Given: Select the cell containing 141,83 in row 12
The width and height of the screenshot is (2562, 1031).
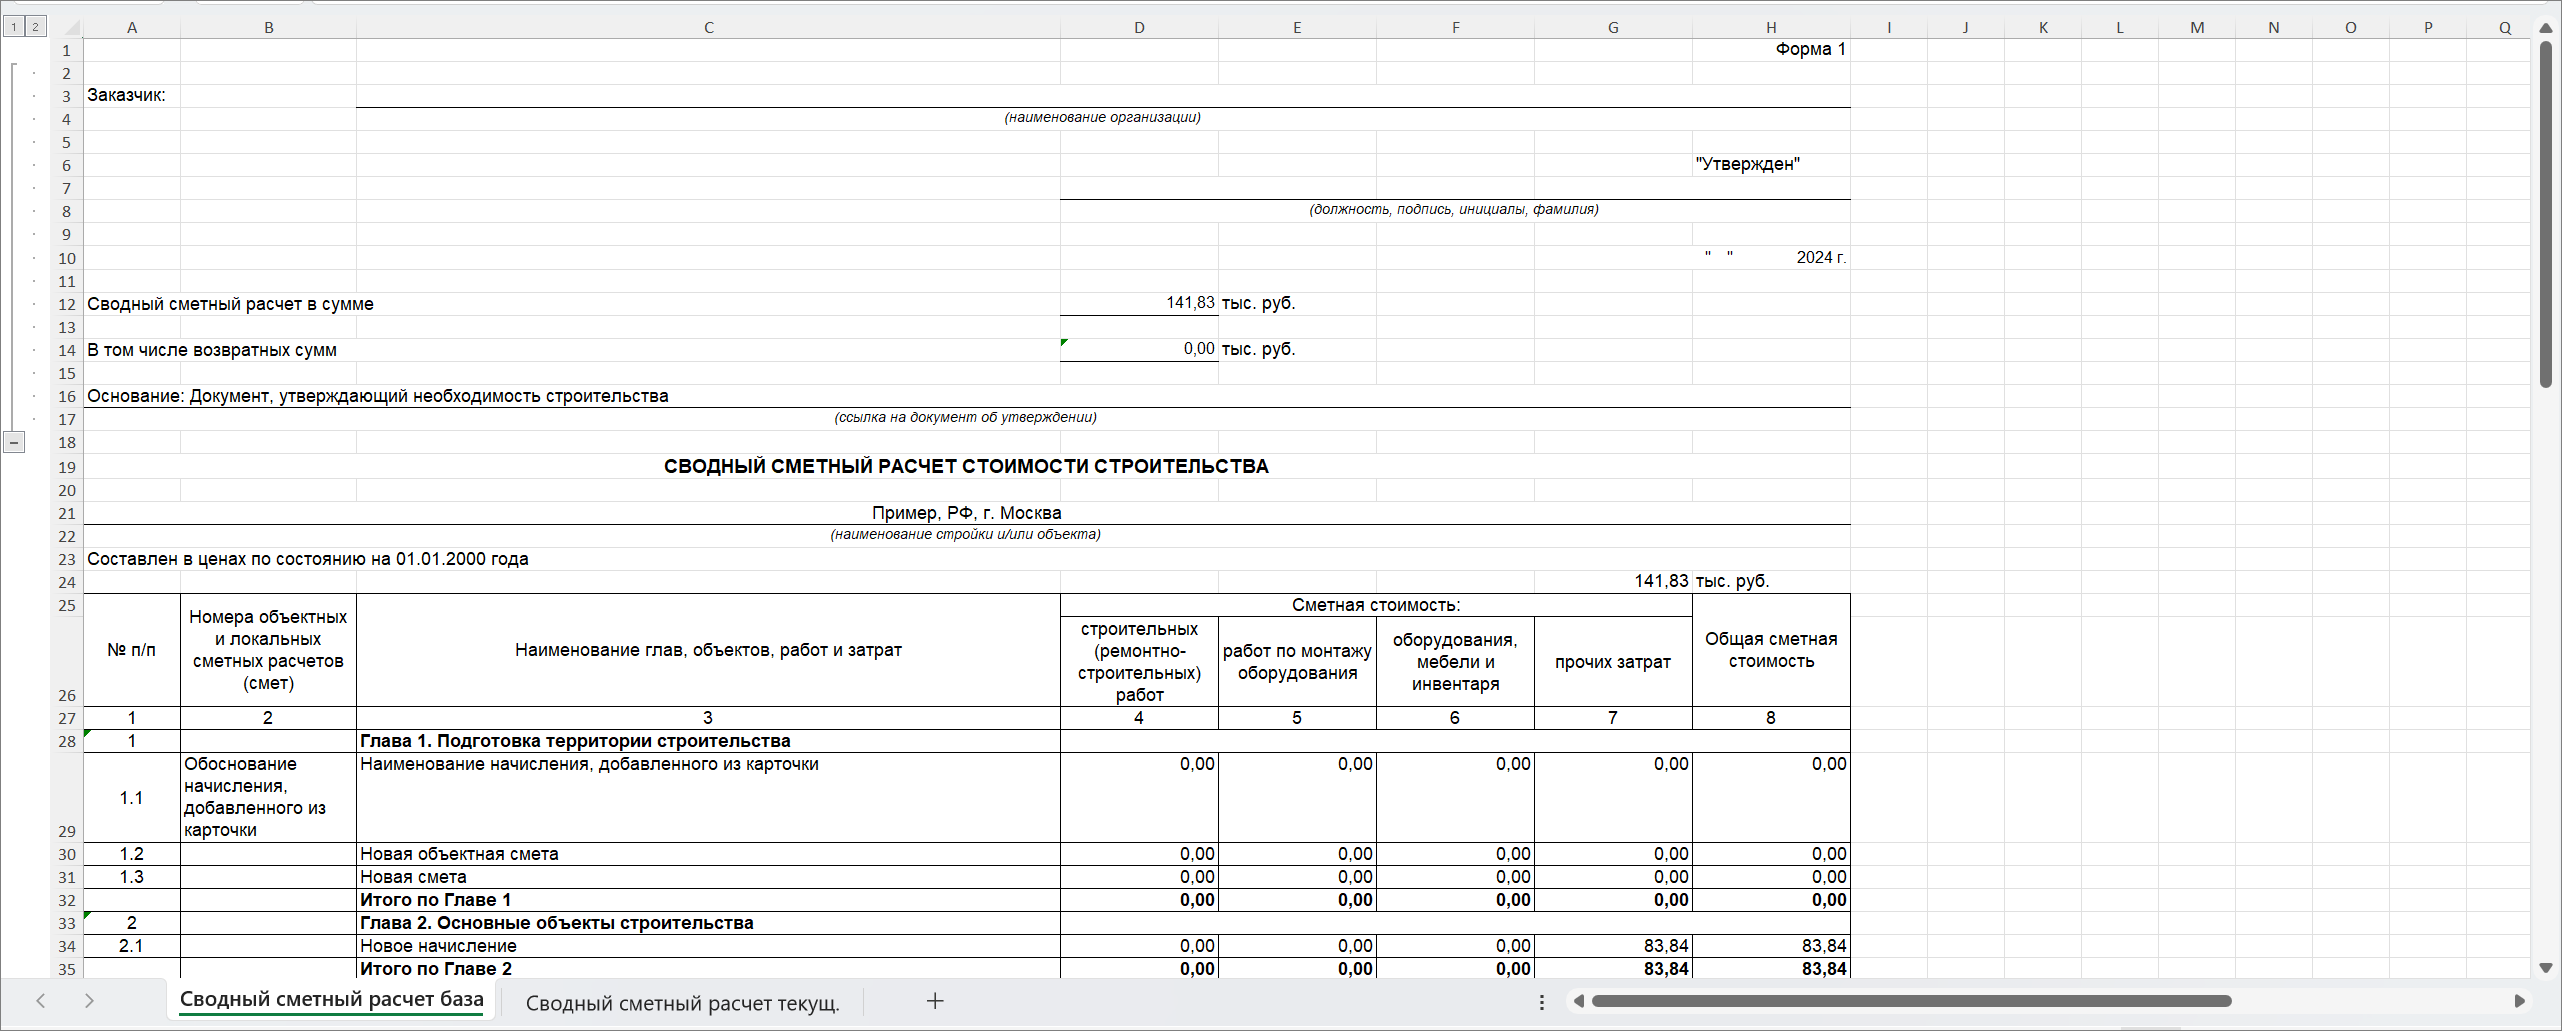Looking at the screenshot, I should coord(1139,303).
